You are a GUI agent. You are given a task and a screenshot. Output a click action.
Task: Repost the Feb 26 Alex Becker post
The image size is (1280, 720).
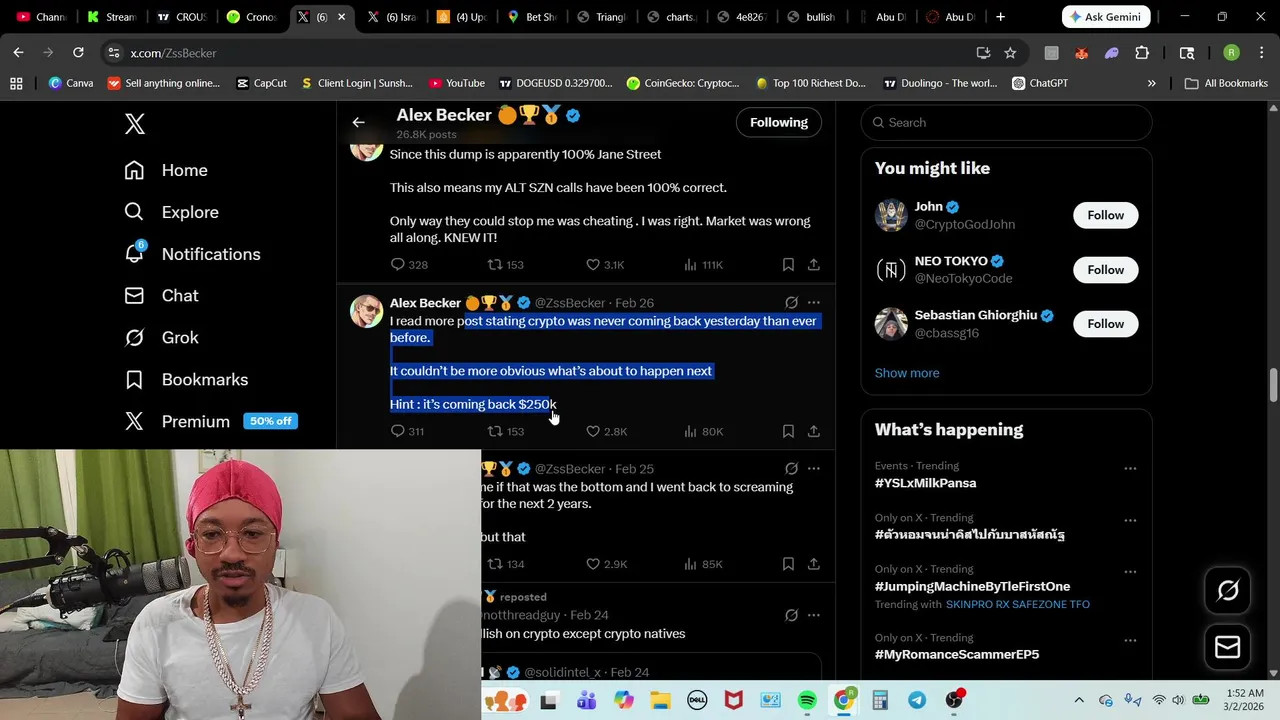click(x=505, y=431)
